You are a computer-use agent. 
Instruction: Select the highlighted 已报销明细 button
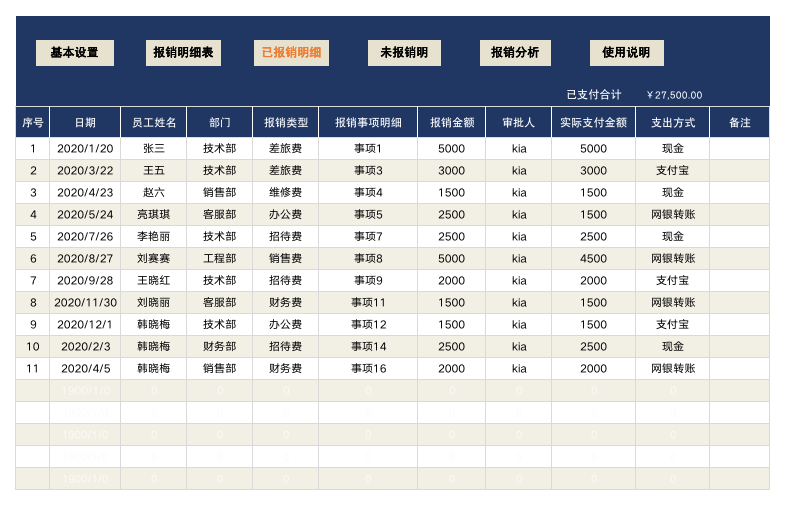(x=291, y=53)
